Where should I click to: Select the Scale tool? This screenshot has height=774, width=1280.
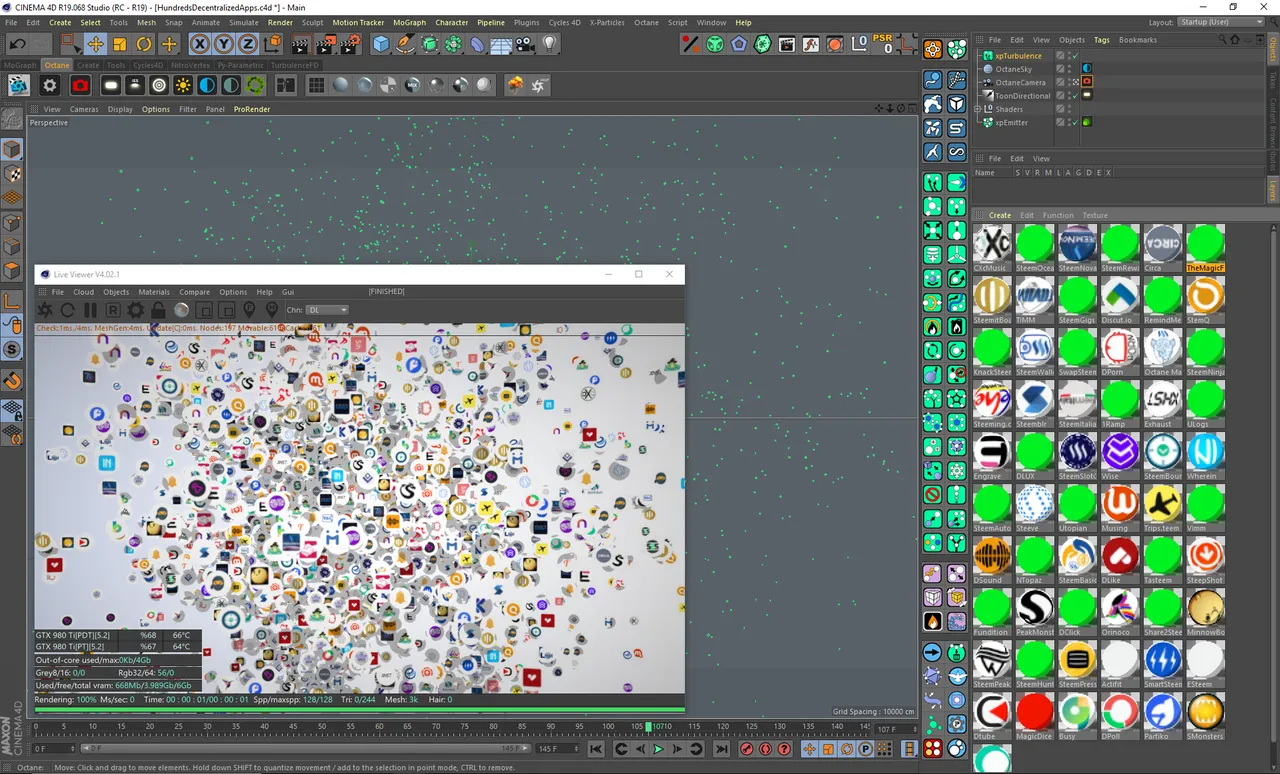coord(120,44)
